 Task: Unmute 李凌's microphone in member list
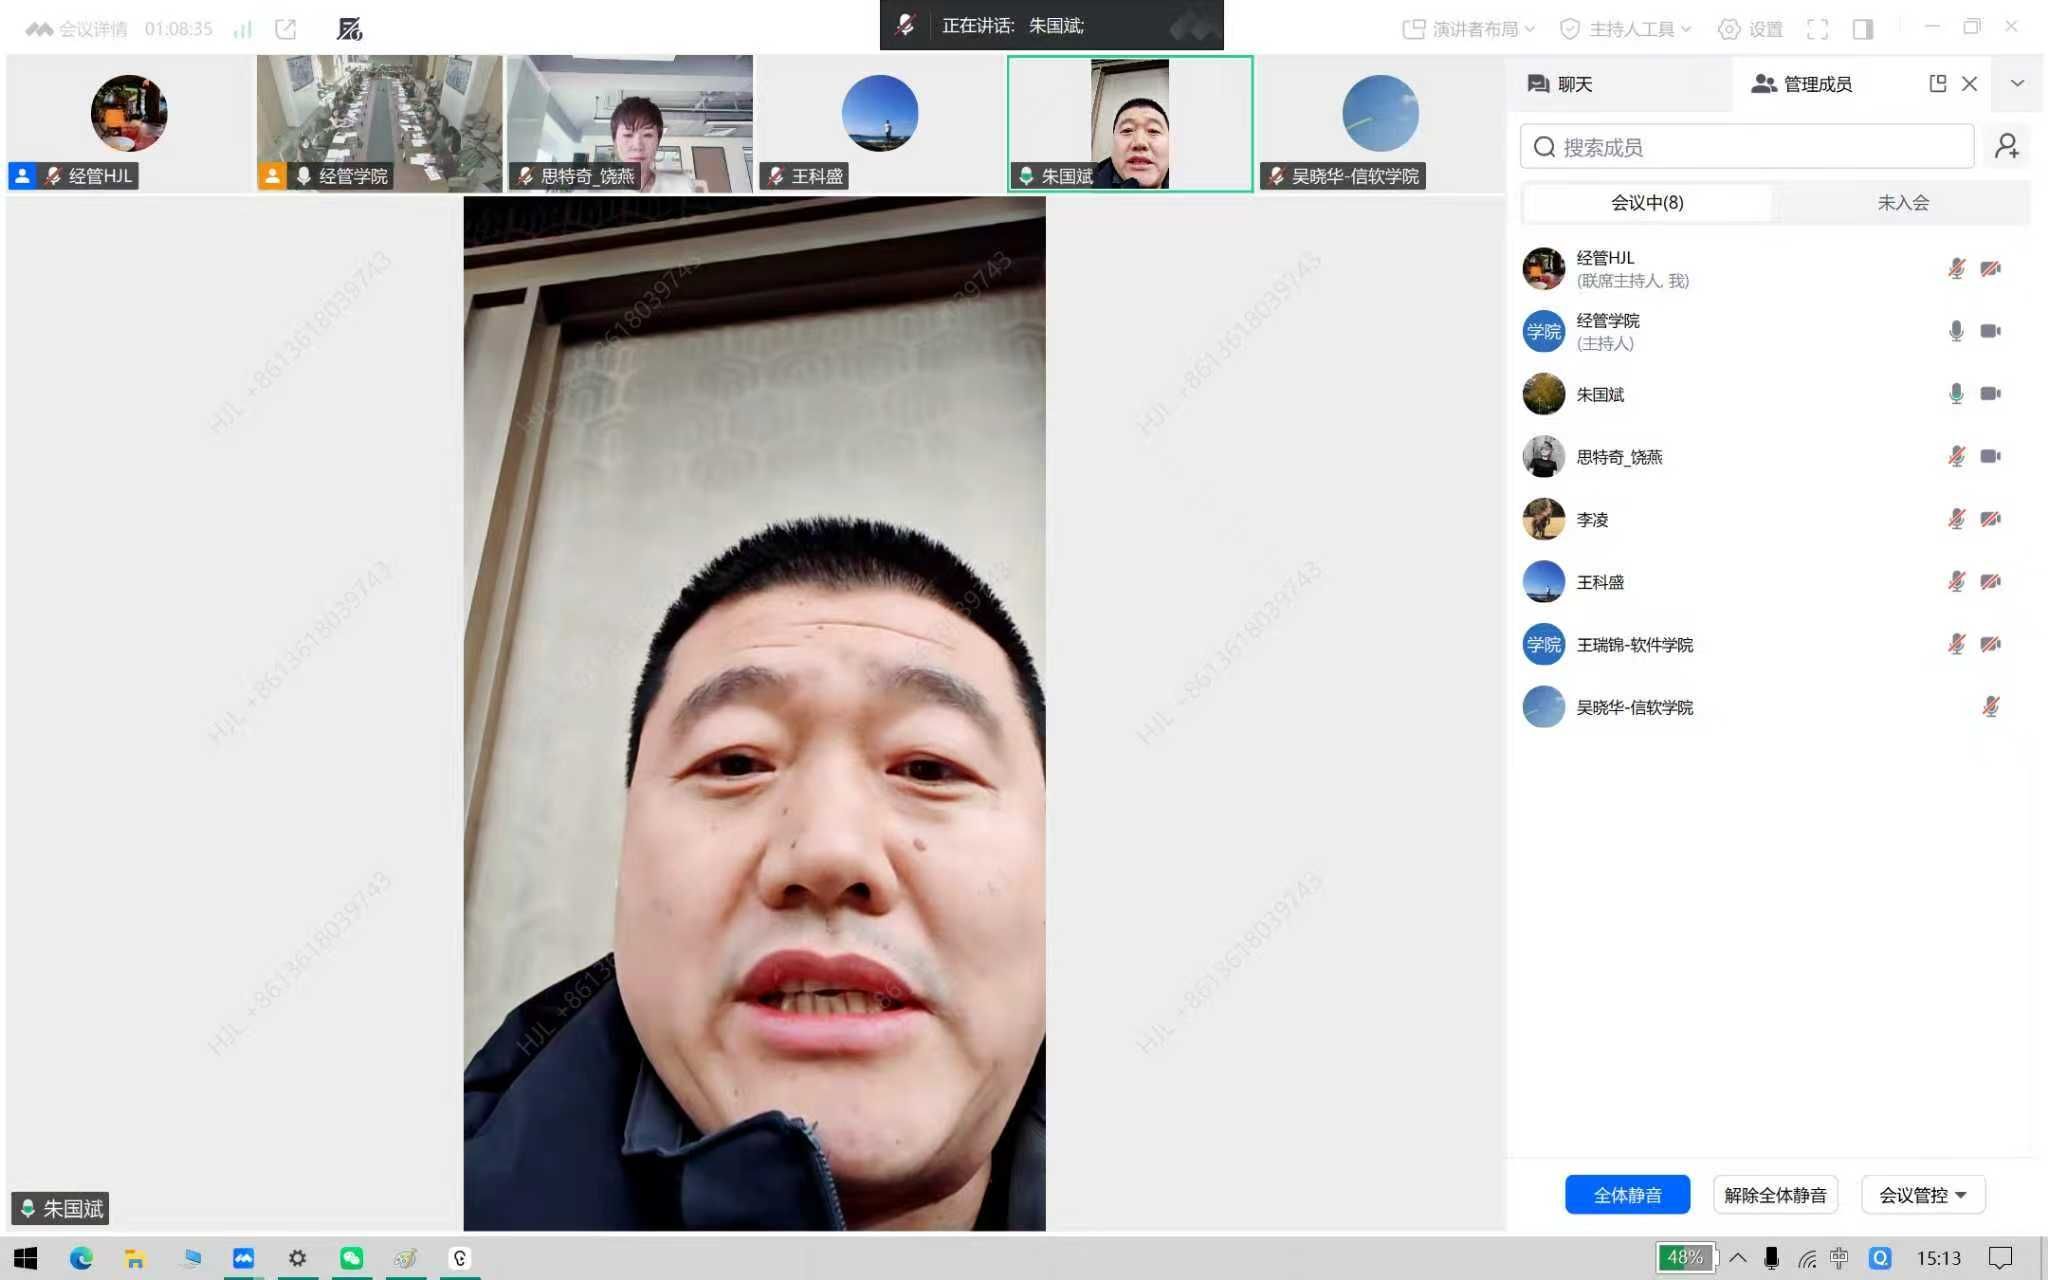[x=1956, y=519]
